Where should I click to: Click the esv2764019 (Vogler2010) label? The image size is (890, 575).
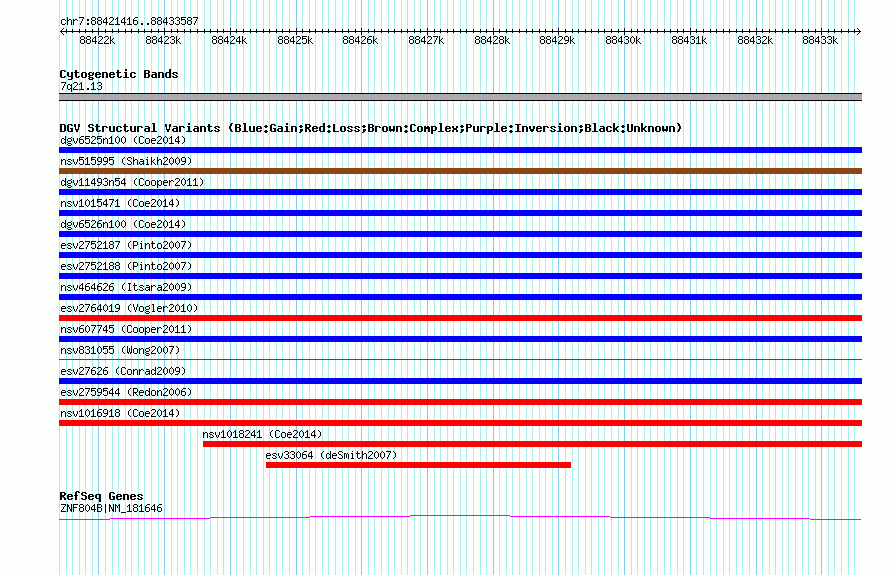coord(129,308)
